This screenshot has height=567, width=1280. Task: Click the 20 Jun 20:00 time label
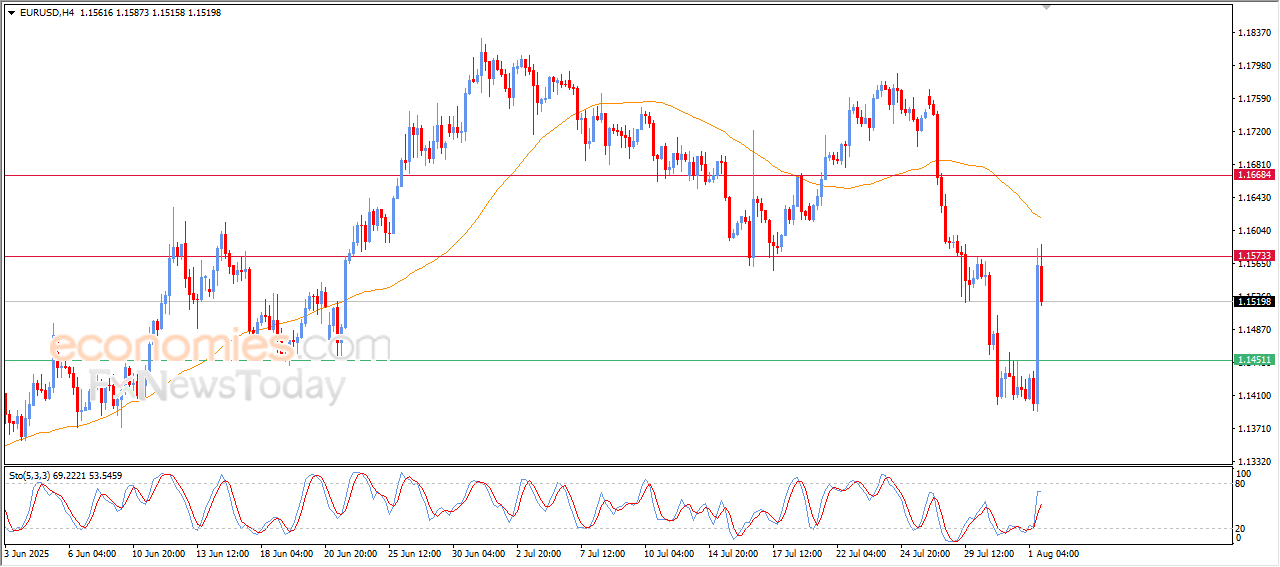pos(351,553)
